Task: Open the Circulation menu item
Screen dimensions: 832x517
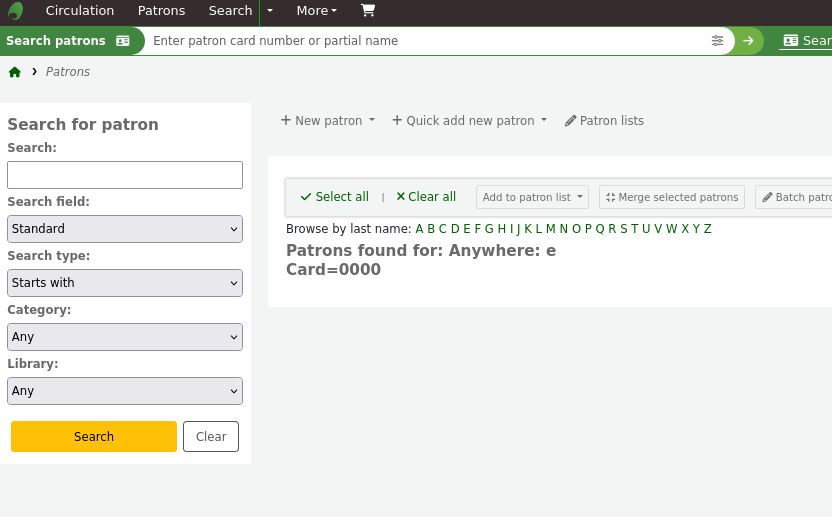Action: [x=80, y=11]
